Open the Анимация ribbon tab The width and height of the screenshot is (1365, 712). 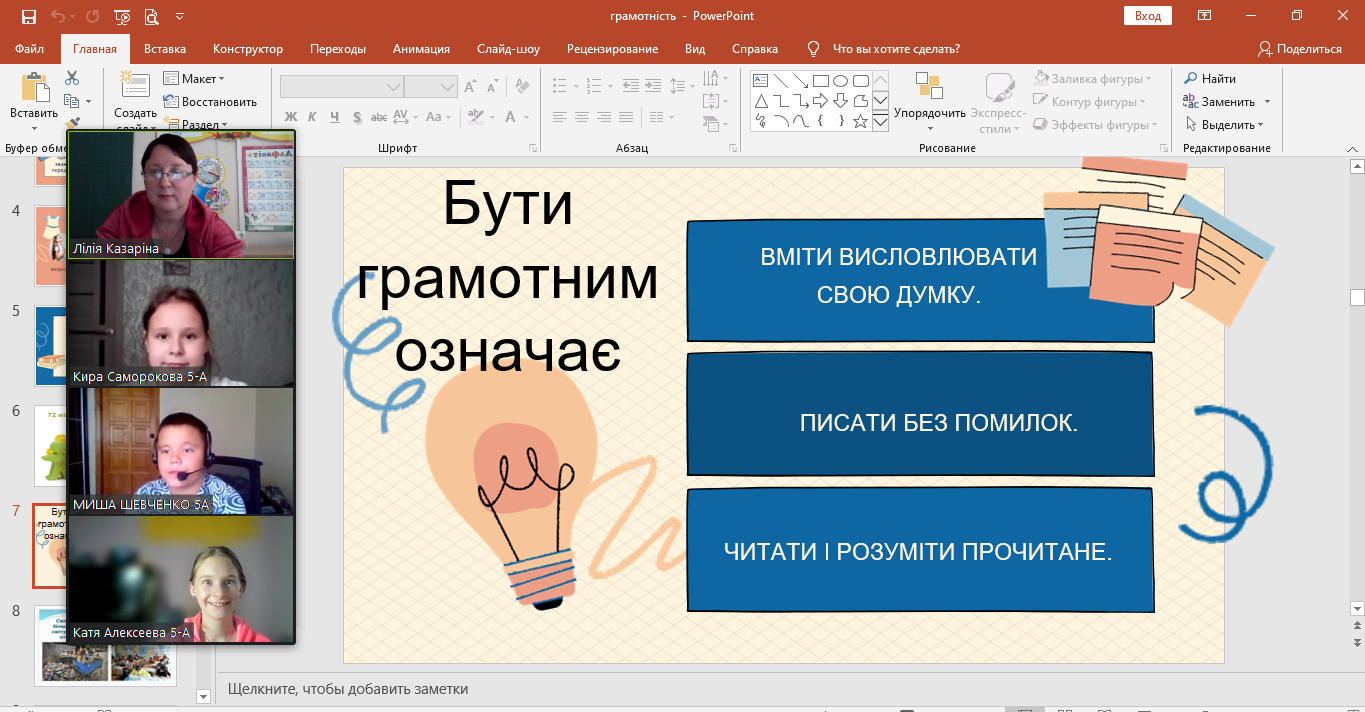421,49
